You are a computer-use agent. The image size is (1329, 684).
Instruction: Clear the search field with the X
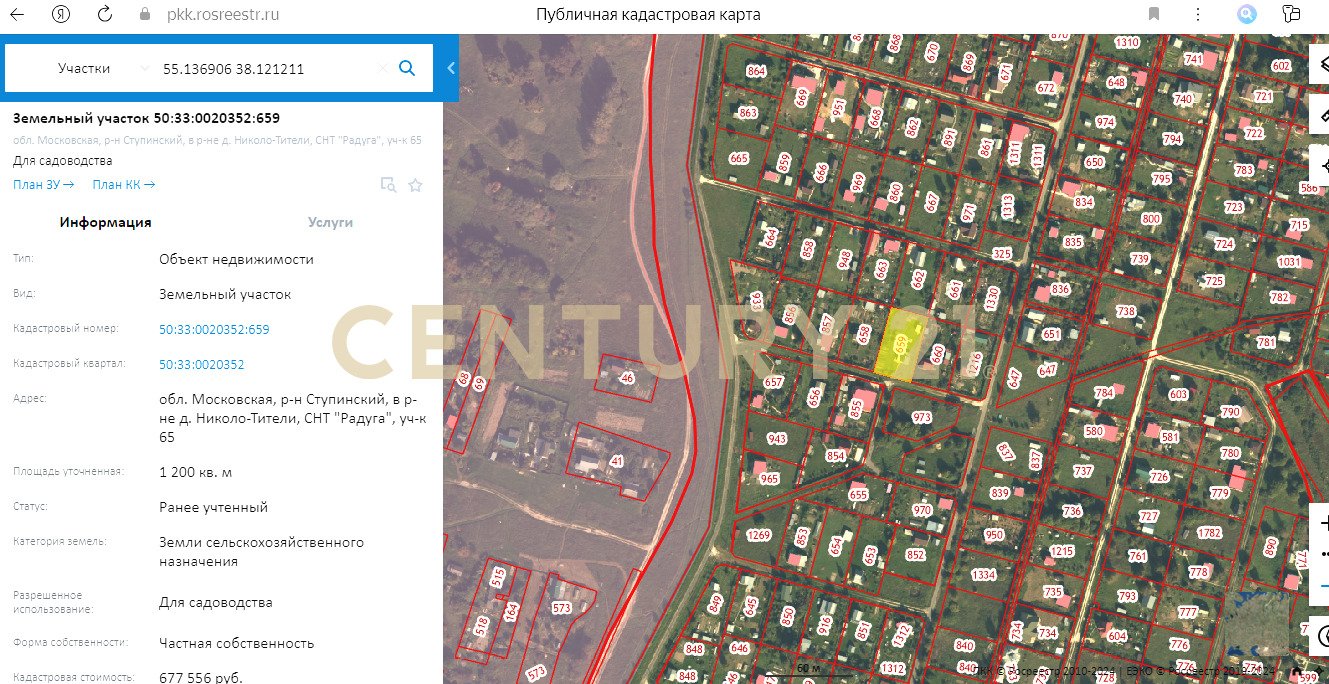coord(382,68)
